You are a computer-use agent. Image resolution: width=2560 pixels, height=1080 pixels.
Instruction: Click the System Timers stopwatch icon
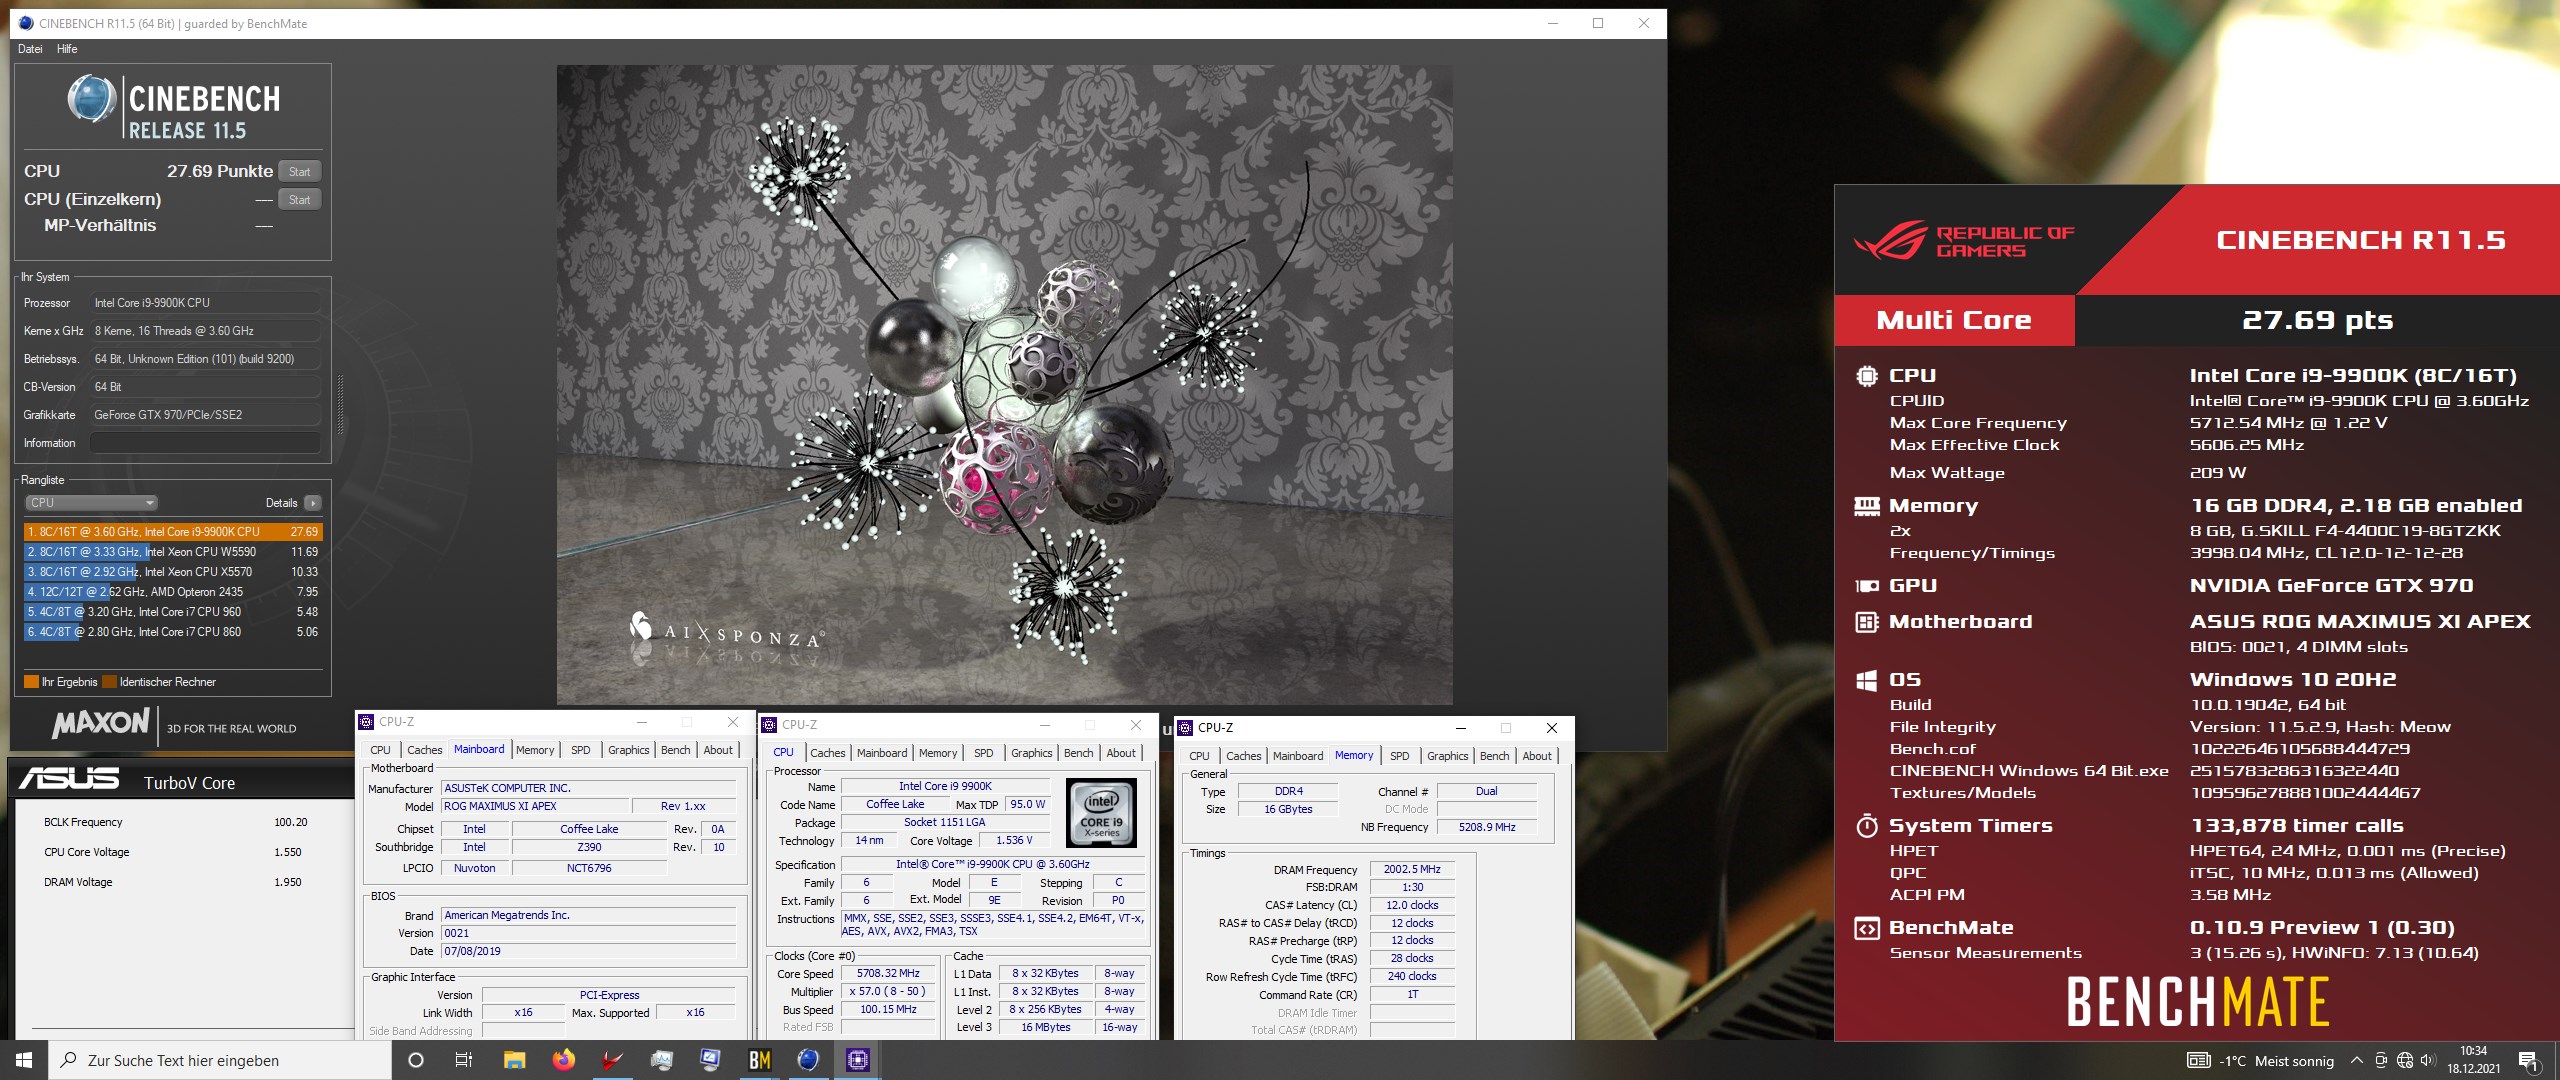(1866, 826)
